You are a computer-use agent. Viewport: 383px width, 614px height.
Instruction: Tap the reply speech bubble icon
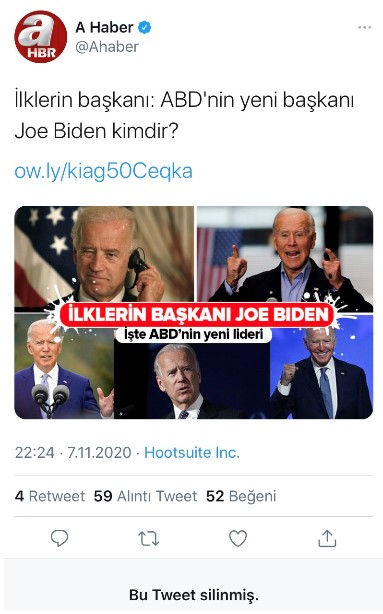tap(60, 538)
